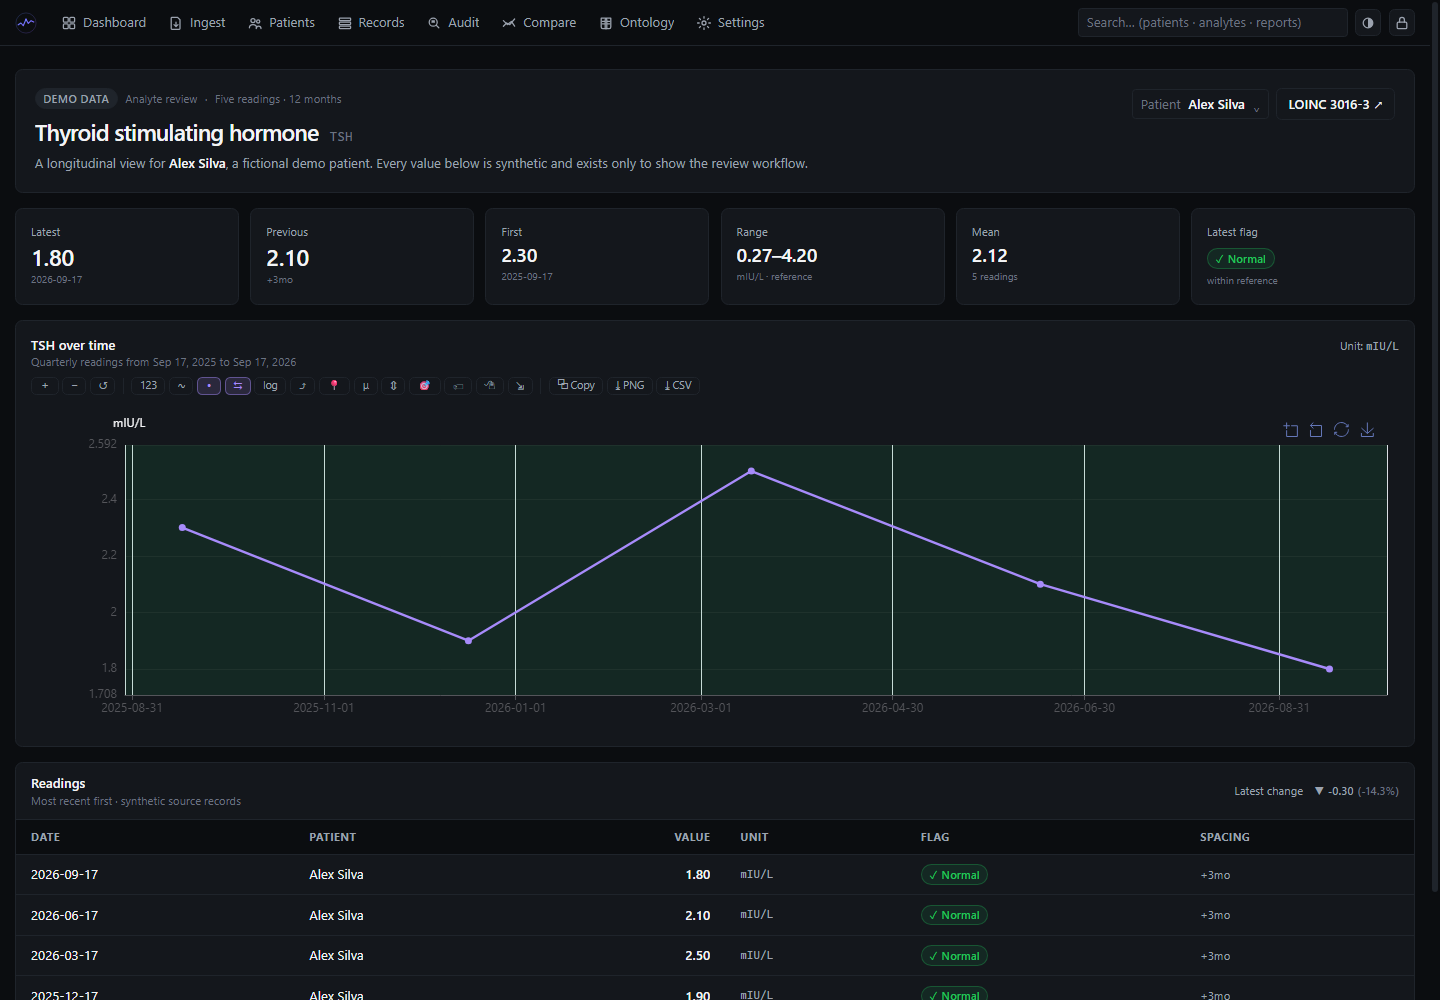Screen dimensions: 1440x1000
Task: Copy the chart using the Copy button
Action: pos(576,386)
